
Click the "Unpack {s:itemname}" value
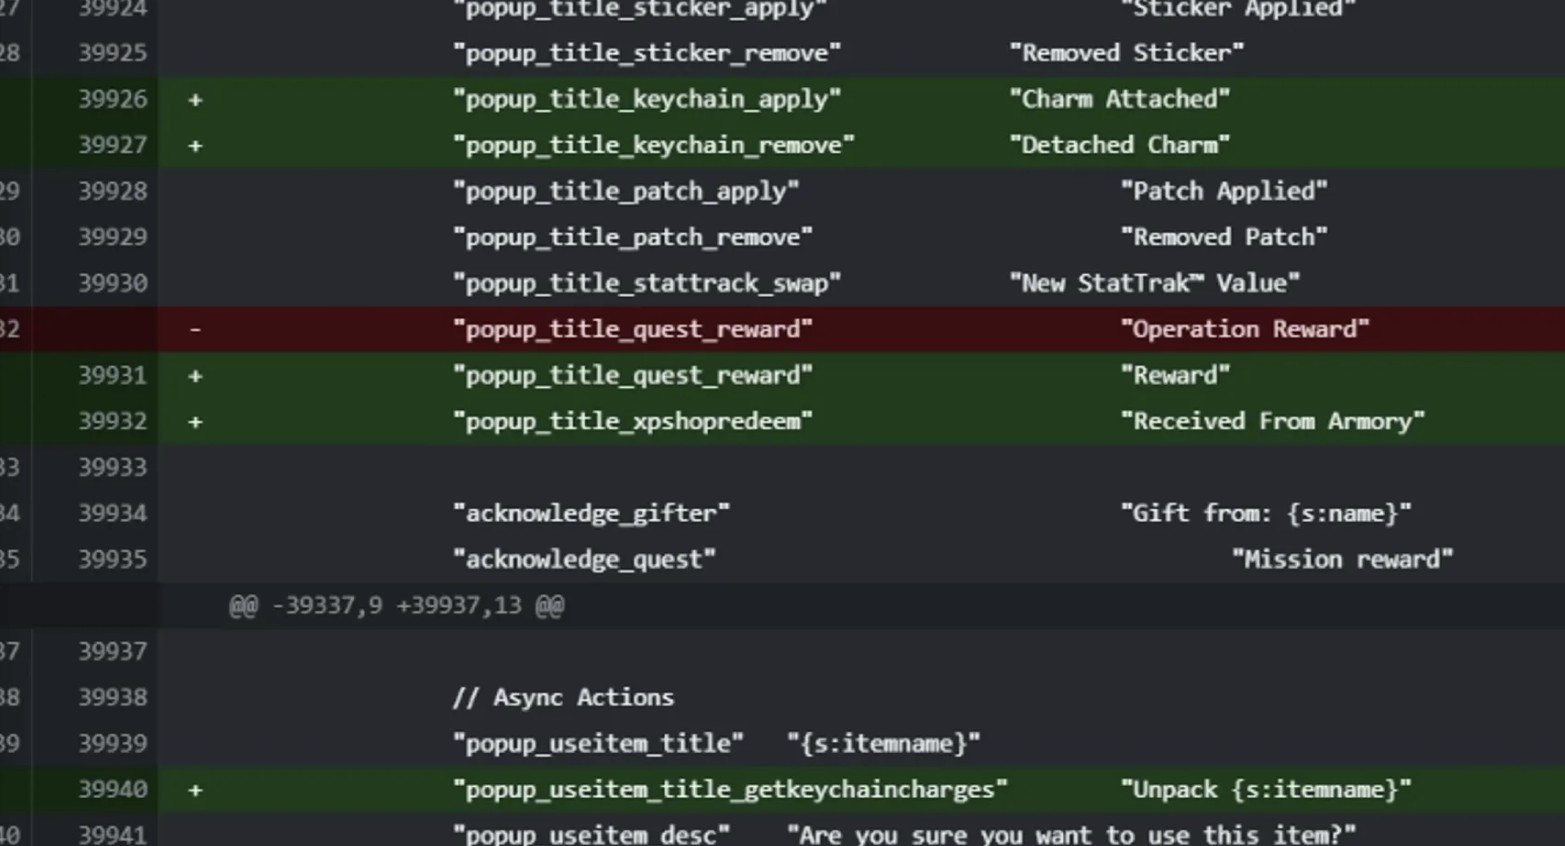[1266, 789]
